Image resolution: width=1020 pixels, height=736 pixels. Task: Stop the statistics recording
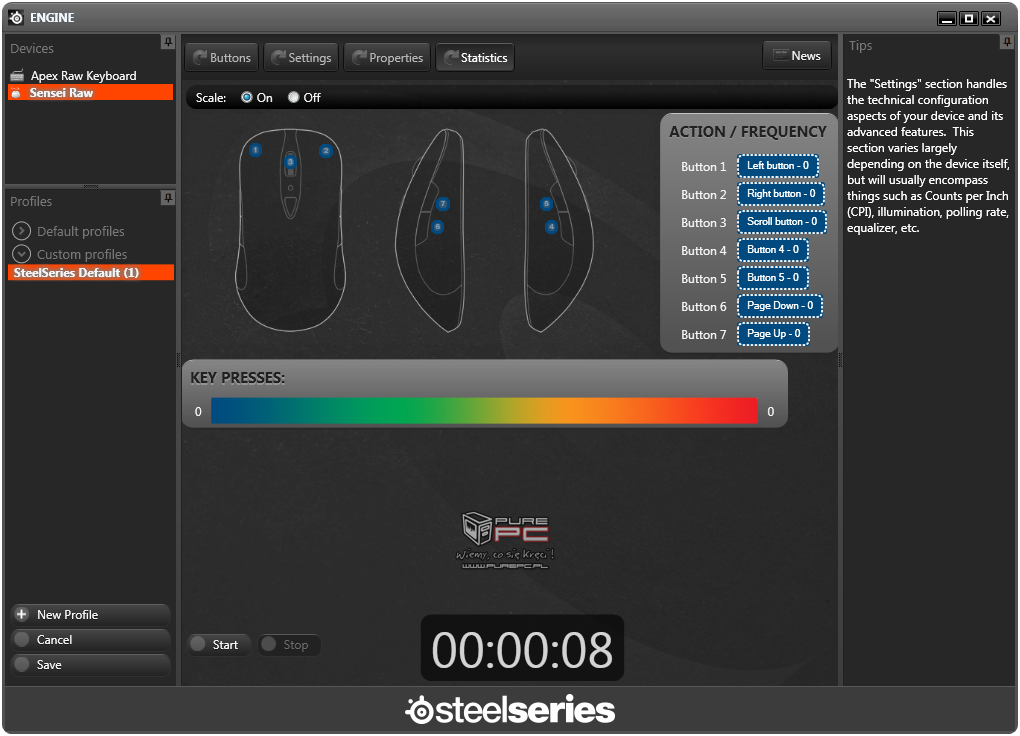click(289, 644)
